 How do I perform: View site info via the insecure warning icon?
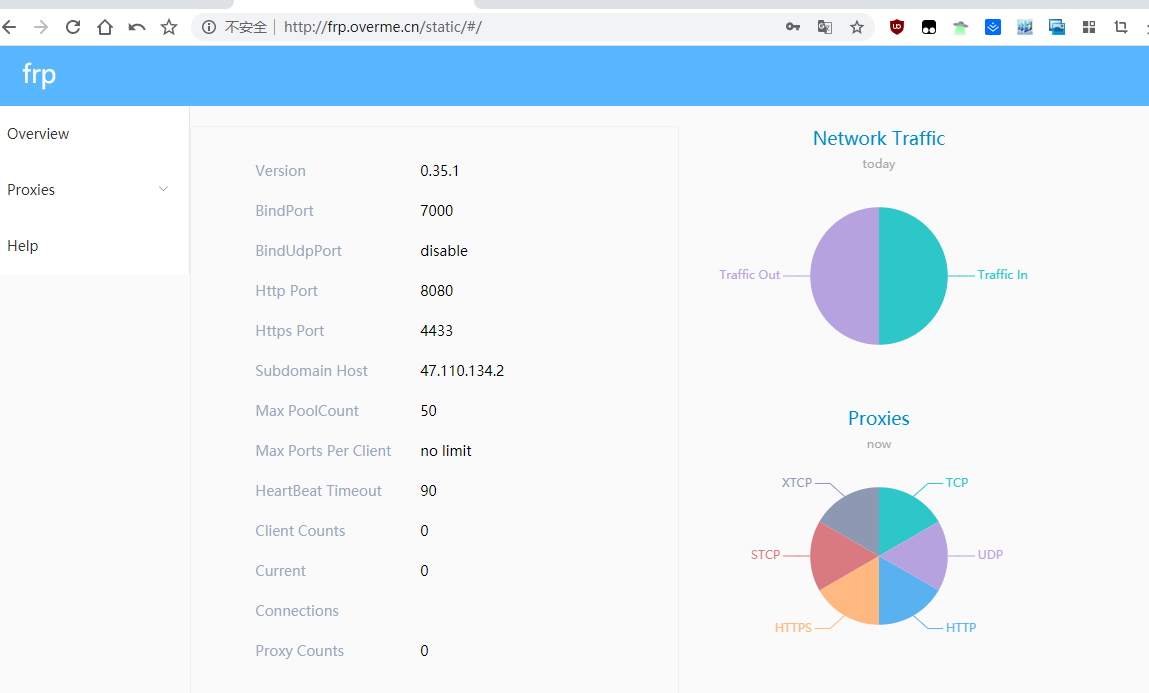(x=209, y=27)
